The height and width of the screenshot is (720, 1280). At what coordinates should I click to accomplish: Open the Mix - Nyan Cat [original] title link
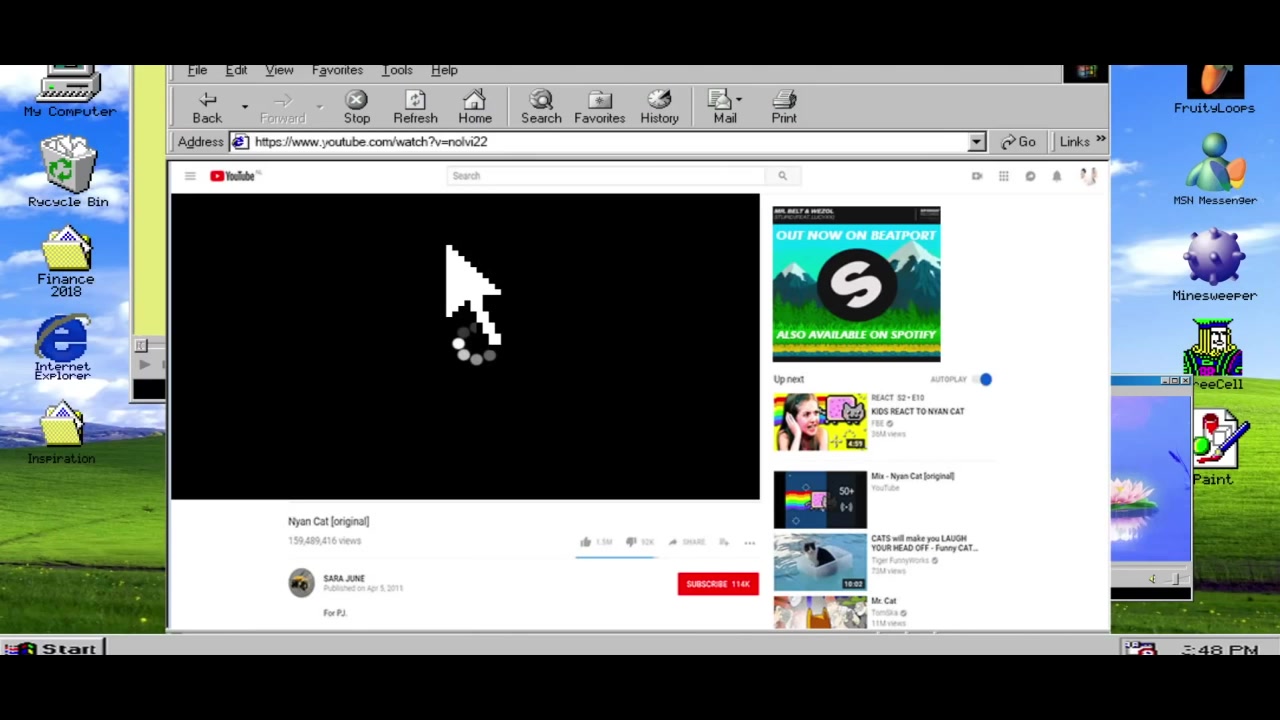coord(912,476)
